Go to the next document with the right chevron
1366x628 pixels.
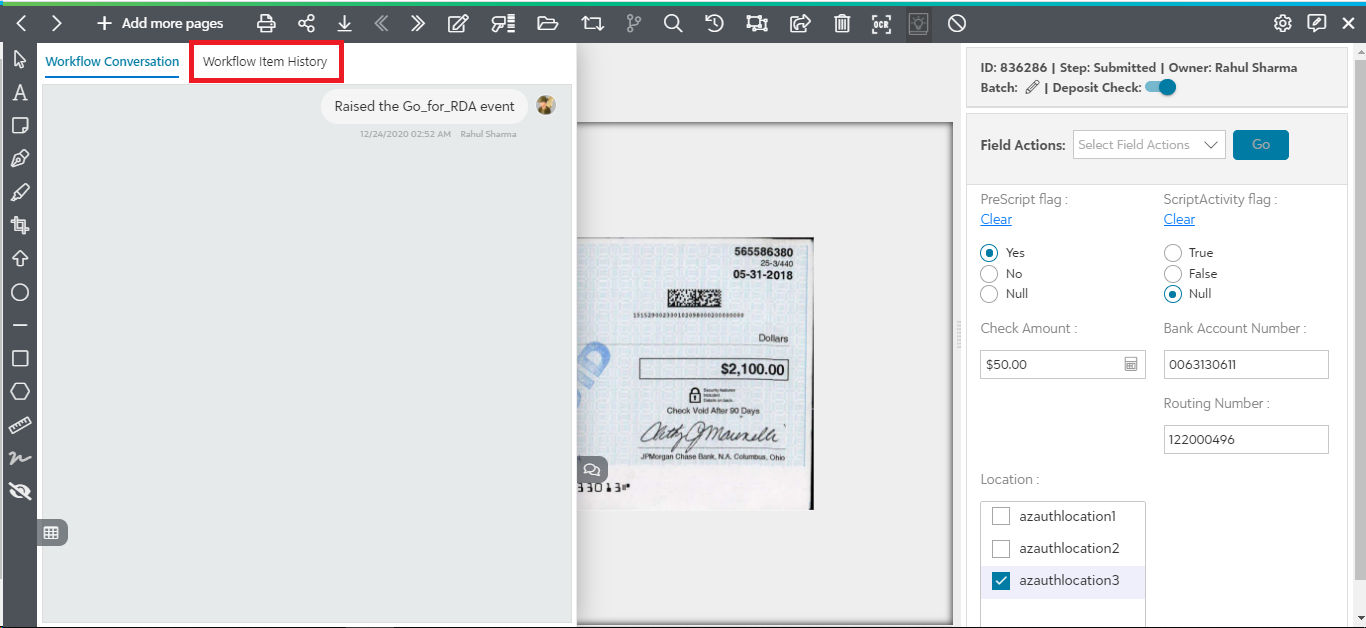click(x=57, y=23)
